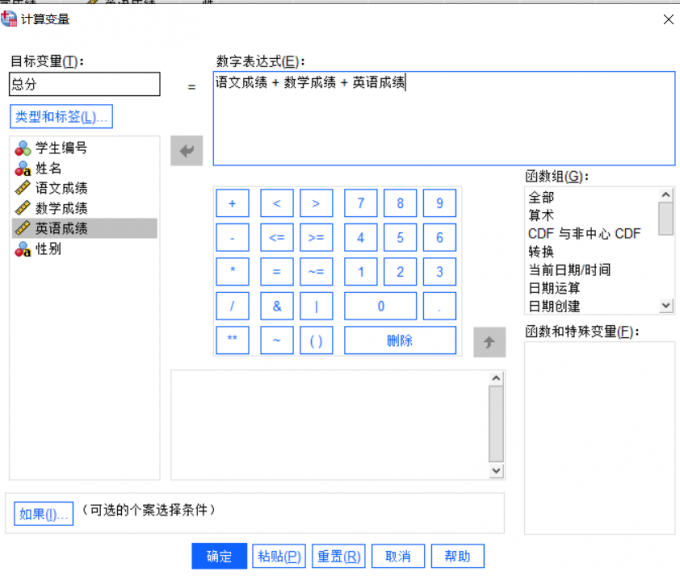Click function group list scroll-up arrow

pyautogui.click(x=666, y=195)
